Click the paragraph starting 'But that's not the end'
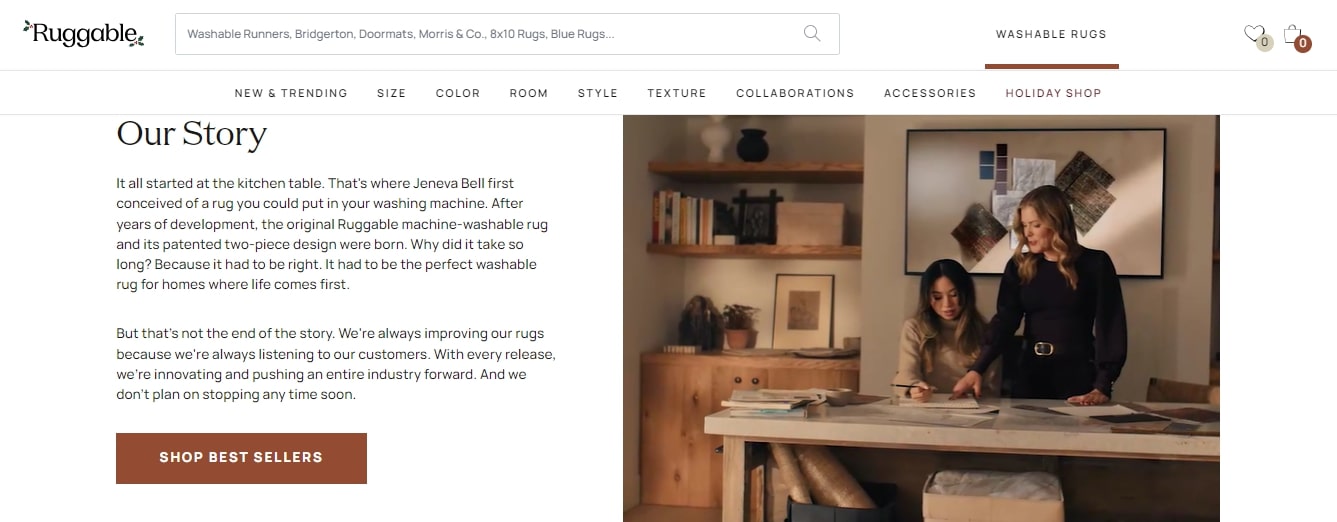This screenshot has height=522, width=1337. click(336, 364)
